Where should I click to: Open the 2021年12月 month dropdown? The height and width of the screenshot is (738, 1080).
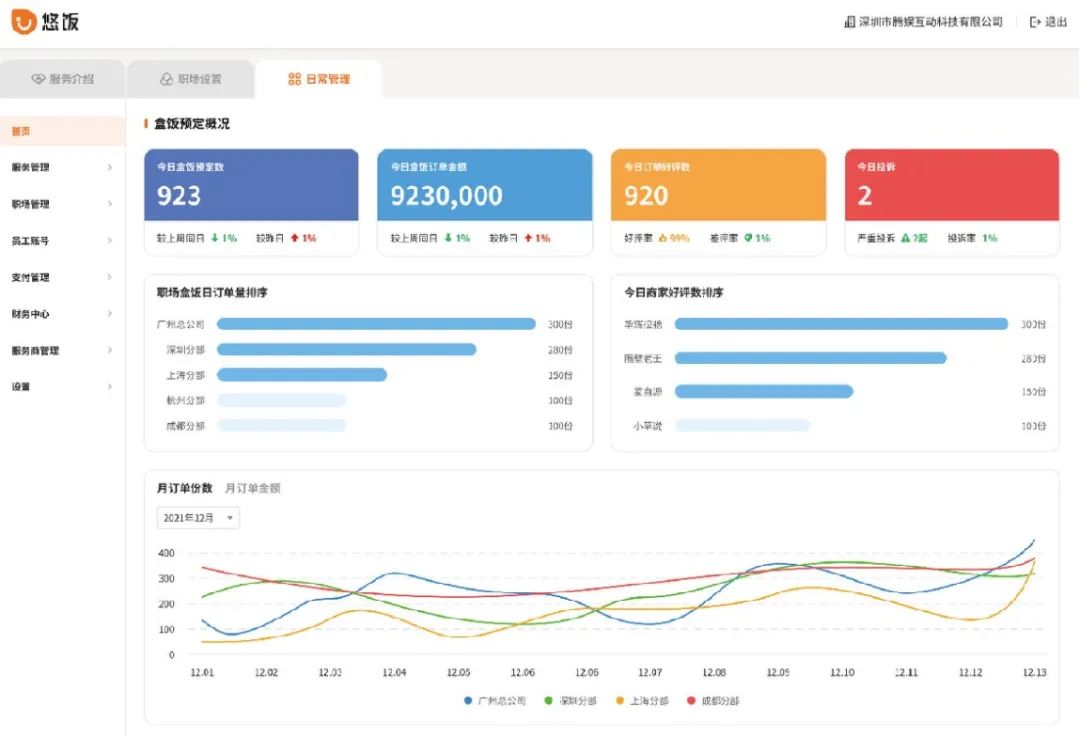pyautogui.click(x=198, y=518)
